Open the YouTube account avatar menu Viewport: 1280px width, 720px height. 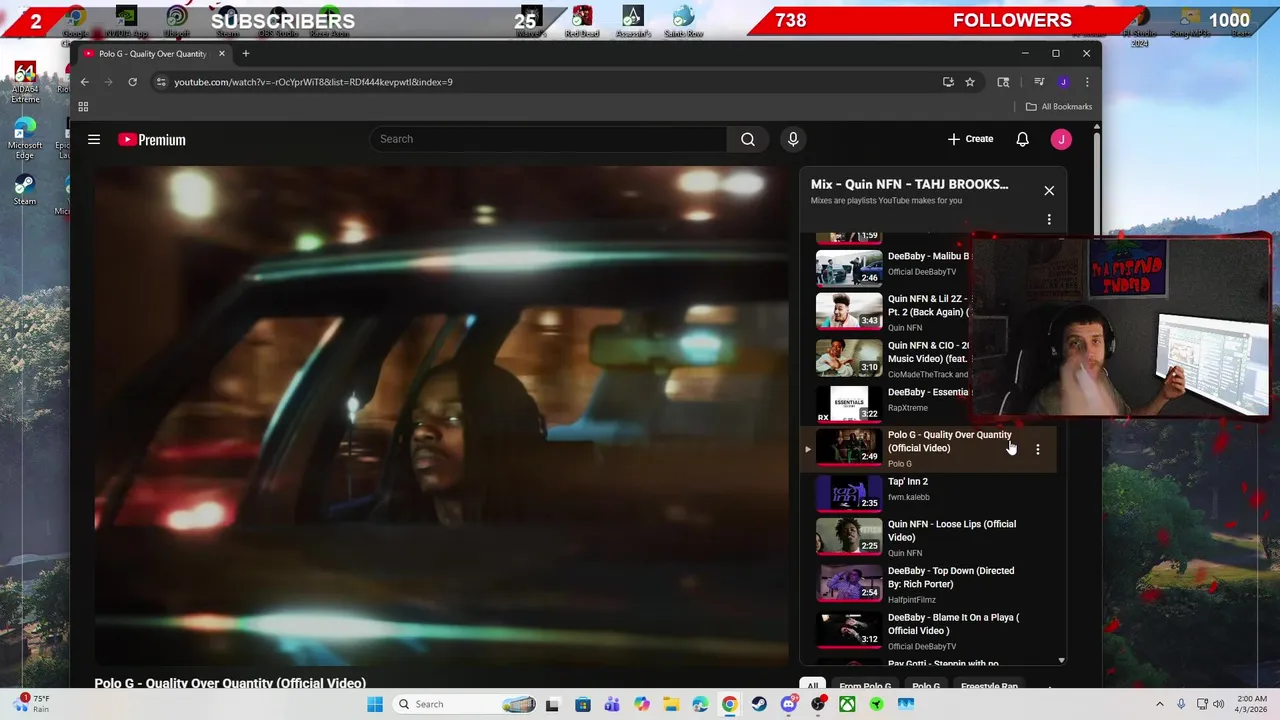1061,139
